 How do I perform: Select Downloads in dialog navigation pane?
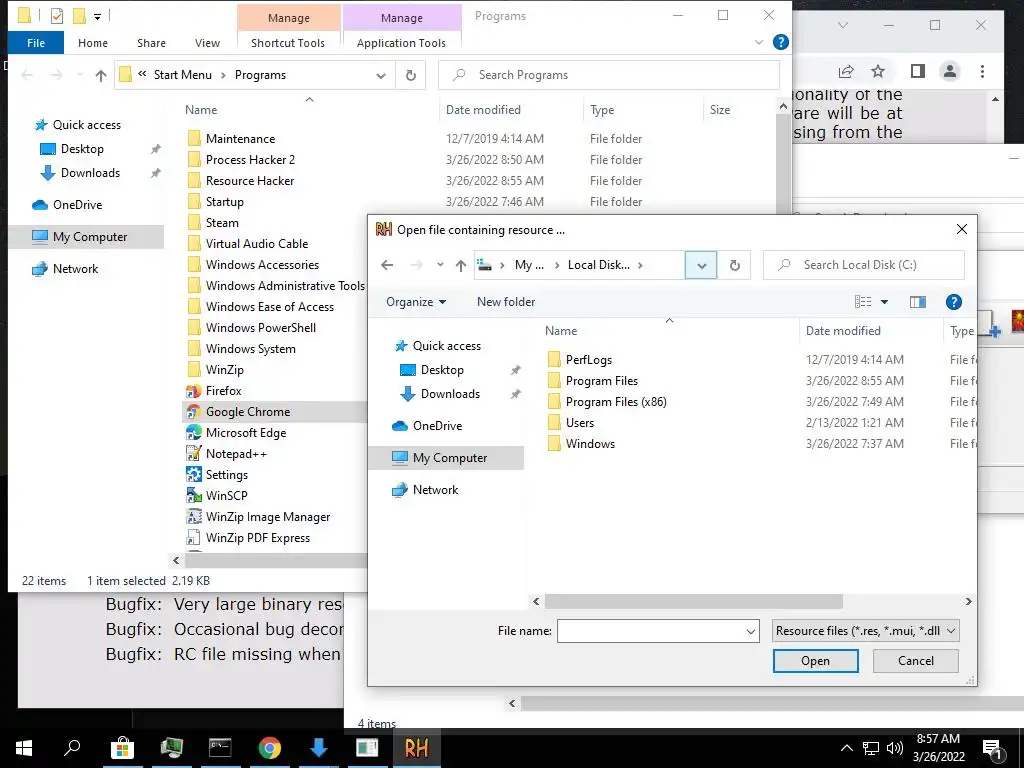450,394
